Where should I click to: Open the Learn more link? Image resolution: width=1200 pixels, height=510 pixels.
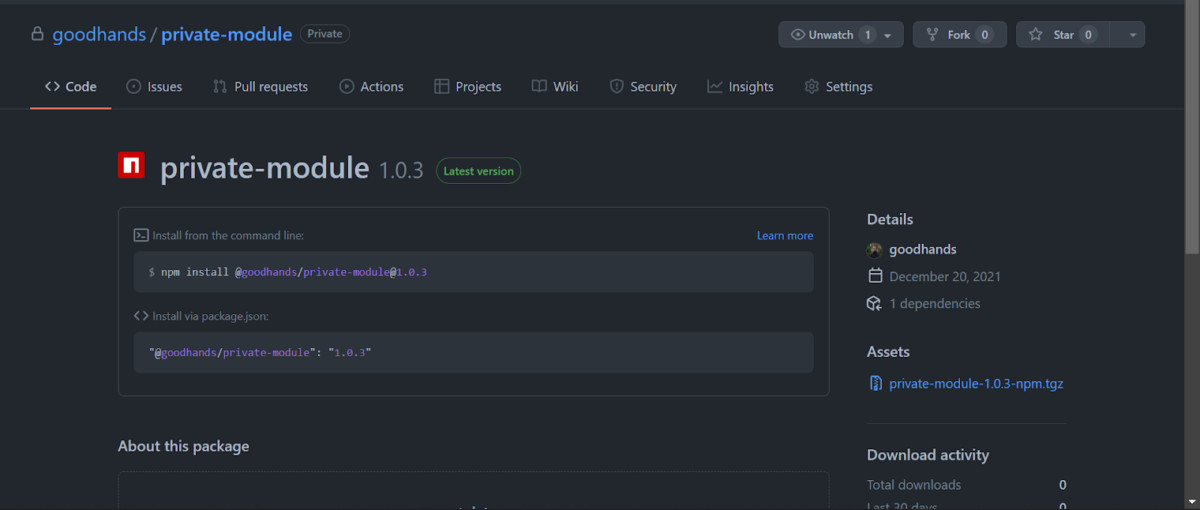[x=785, y=236]
